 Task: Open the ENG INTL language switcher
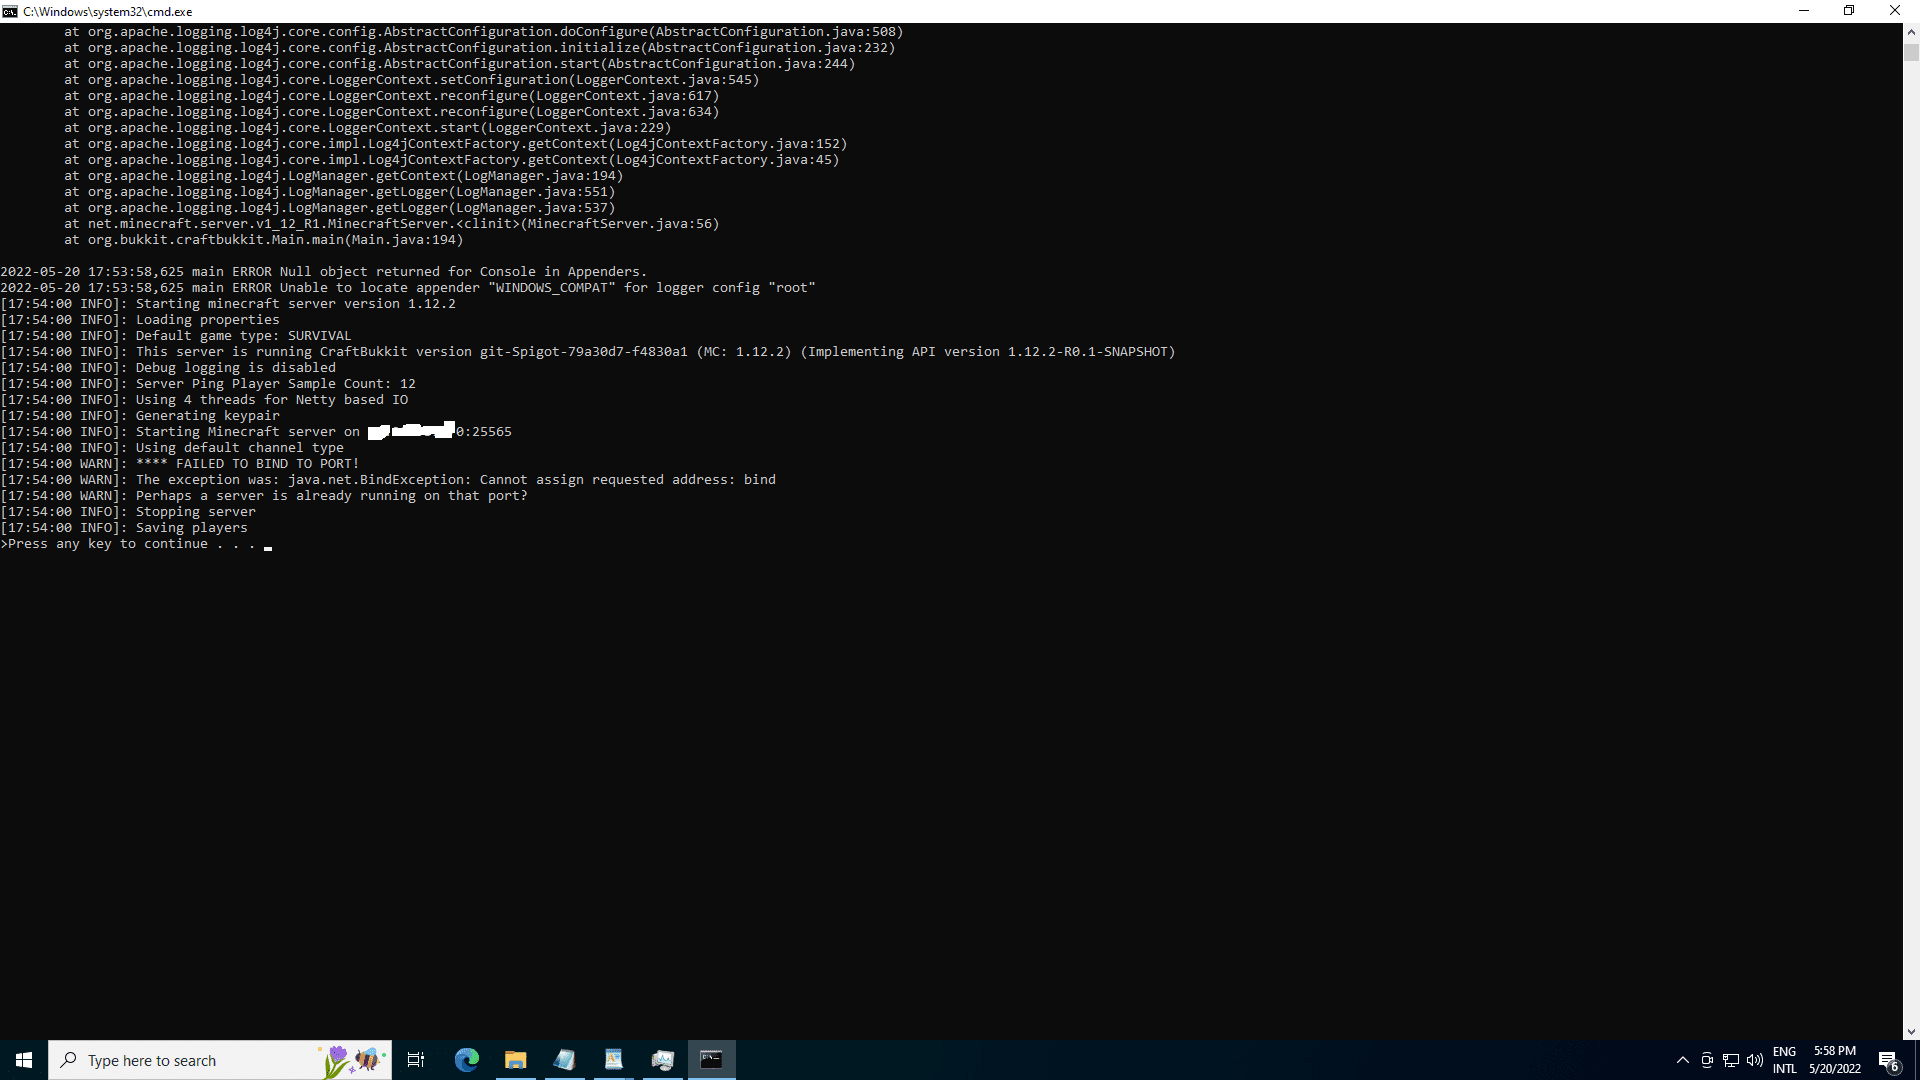1785,1060
